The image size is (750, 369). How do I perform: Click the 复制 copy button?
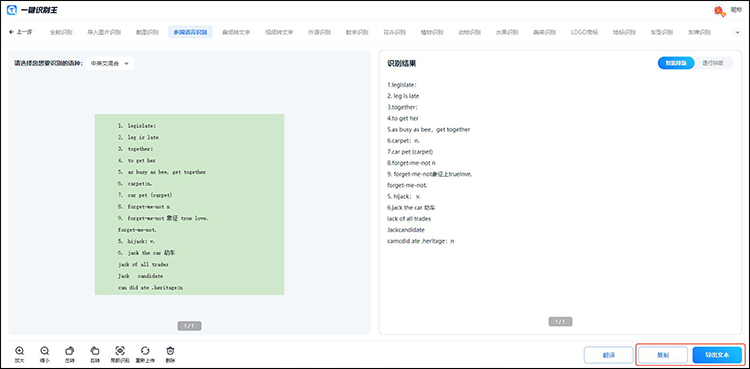(662, 355)
